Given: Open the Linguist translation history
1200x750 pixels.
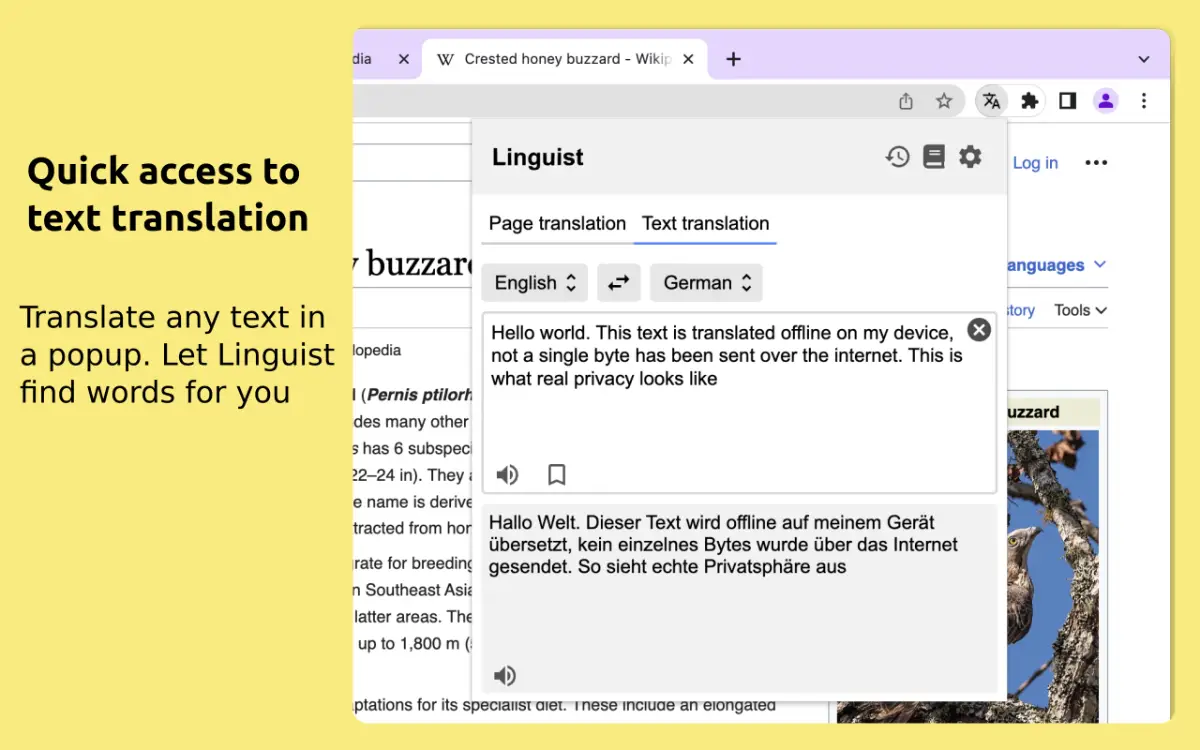Looking at the screenshot, I should 897,156.
